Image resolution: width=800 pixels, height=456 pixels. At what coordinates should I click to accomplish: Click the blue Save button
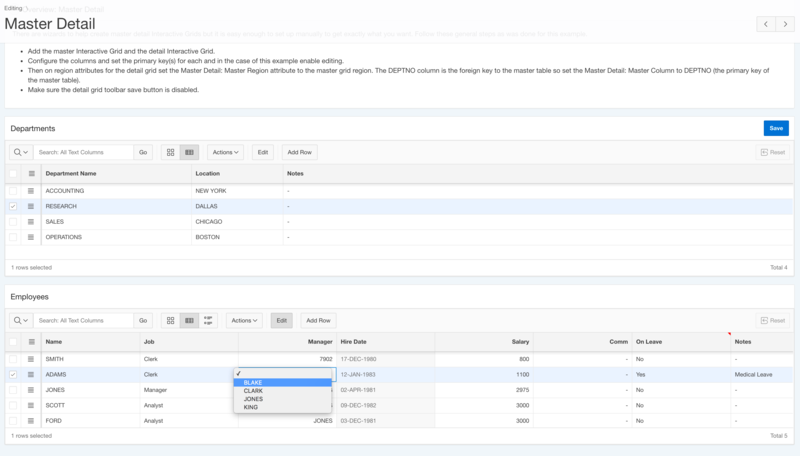[775, 128]
